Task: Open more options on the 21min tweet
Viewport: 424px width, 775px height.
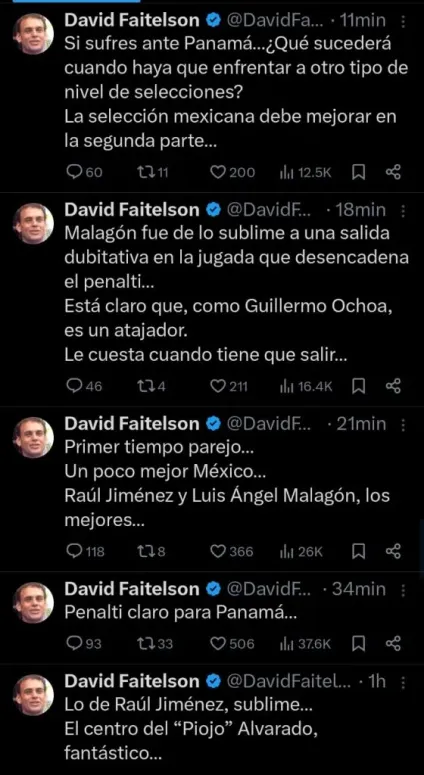Action: [404, 424]
